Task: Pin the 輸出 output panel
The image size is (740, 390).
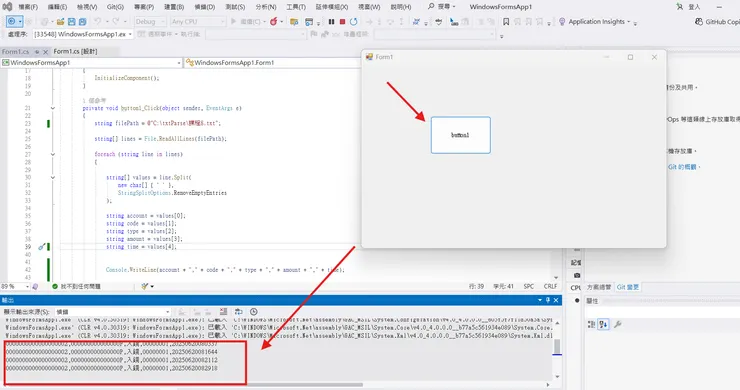Action: 548,300
